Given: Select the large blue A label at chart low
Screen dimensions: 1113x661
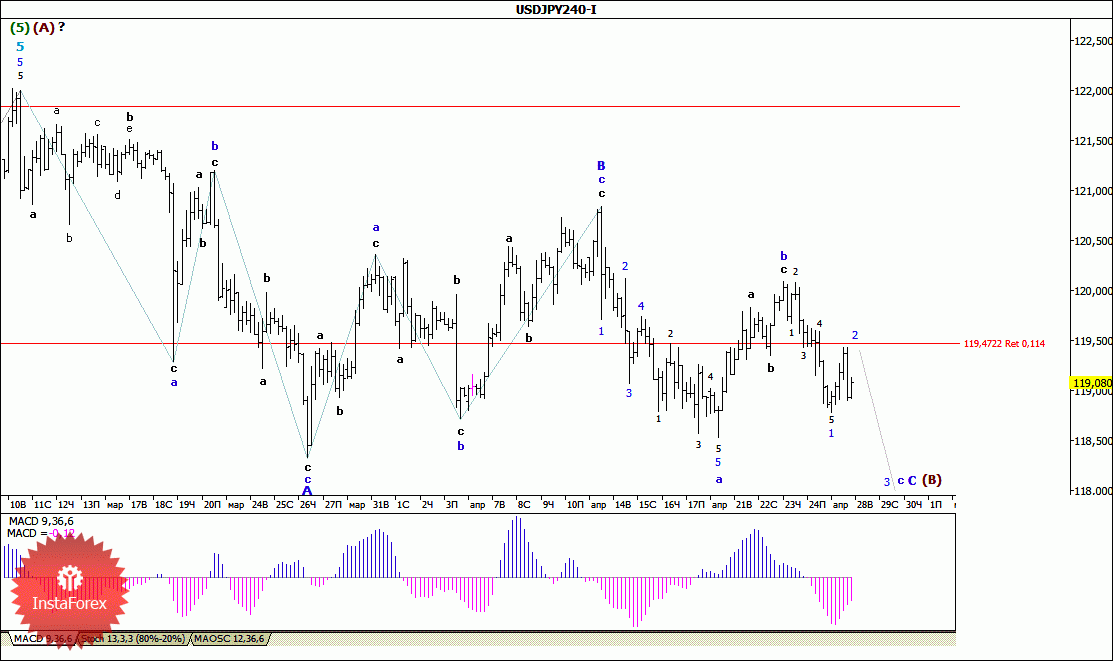Looking at the screenshot, I should coord(307,491).
